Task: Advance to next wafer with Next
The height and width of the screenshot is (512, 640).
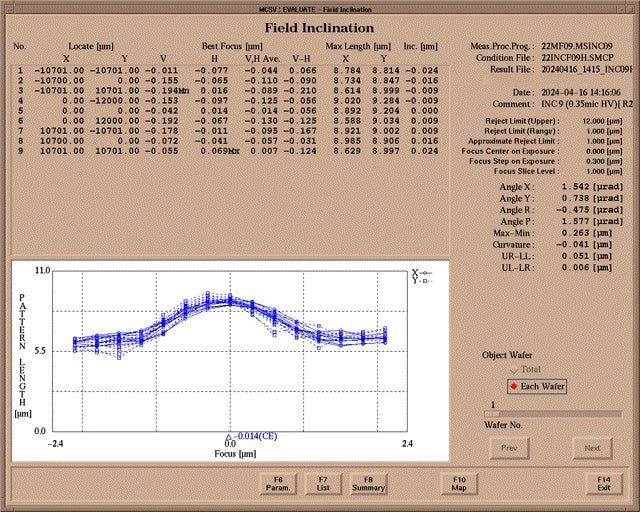Action: tap(592, 449)
